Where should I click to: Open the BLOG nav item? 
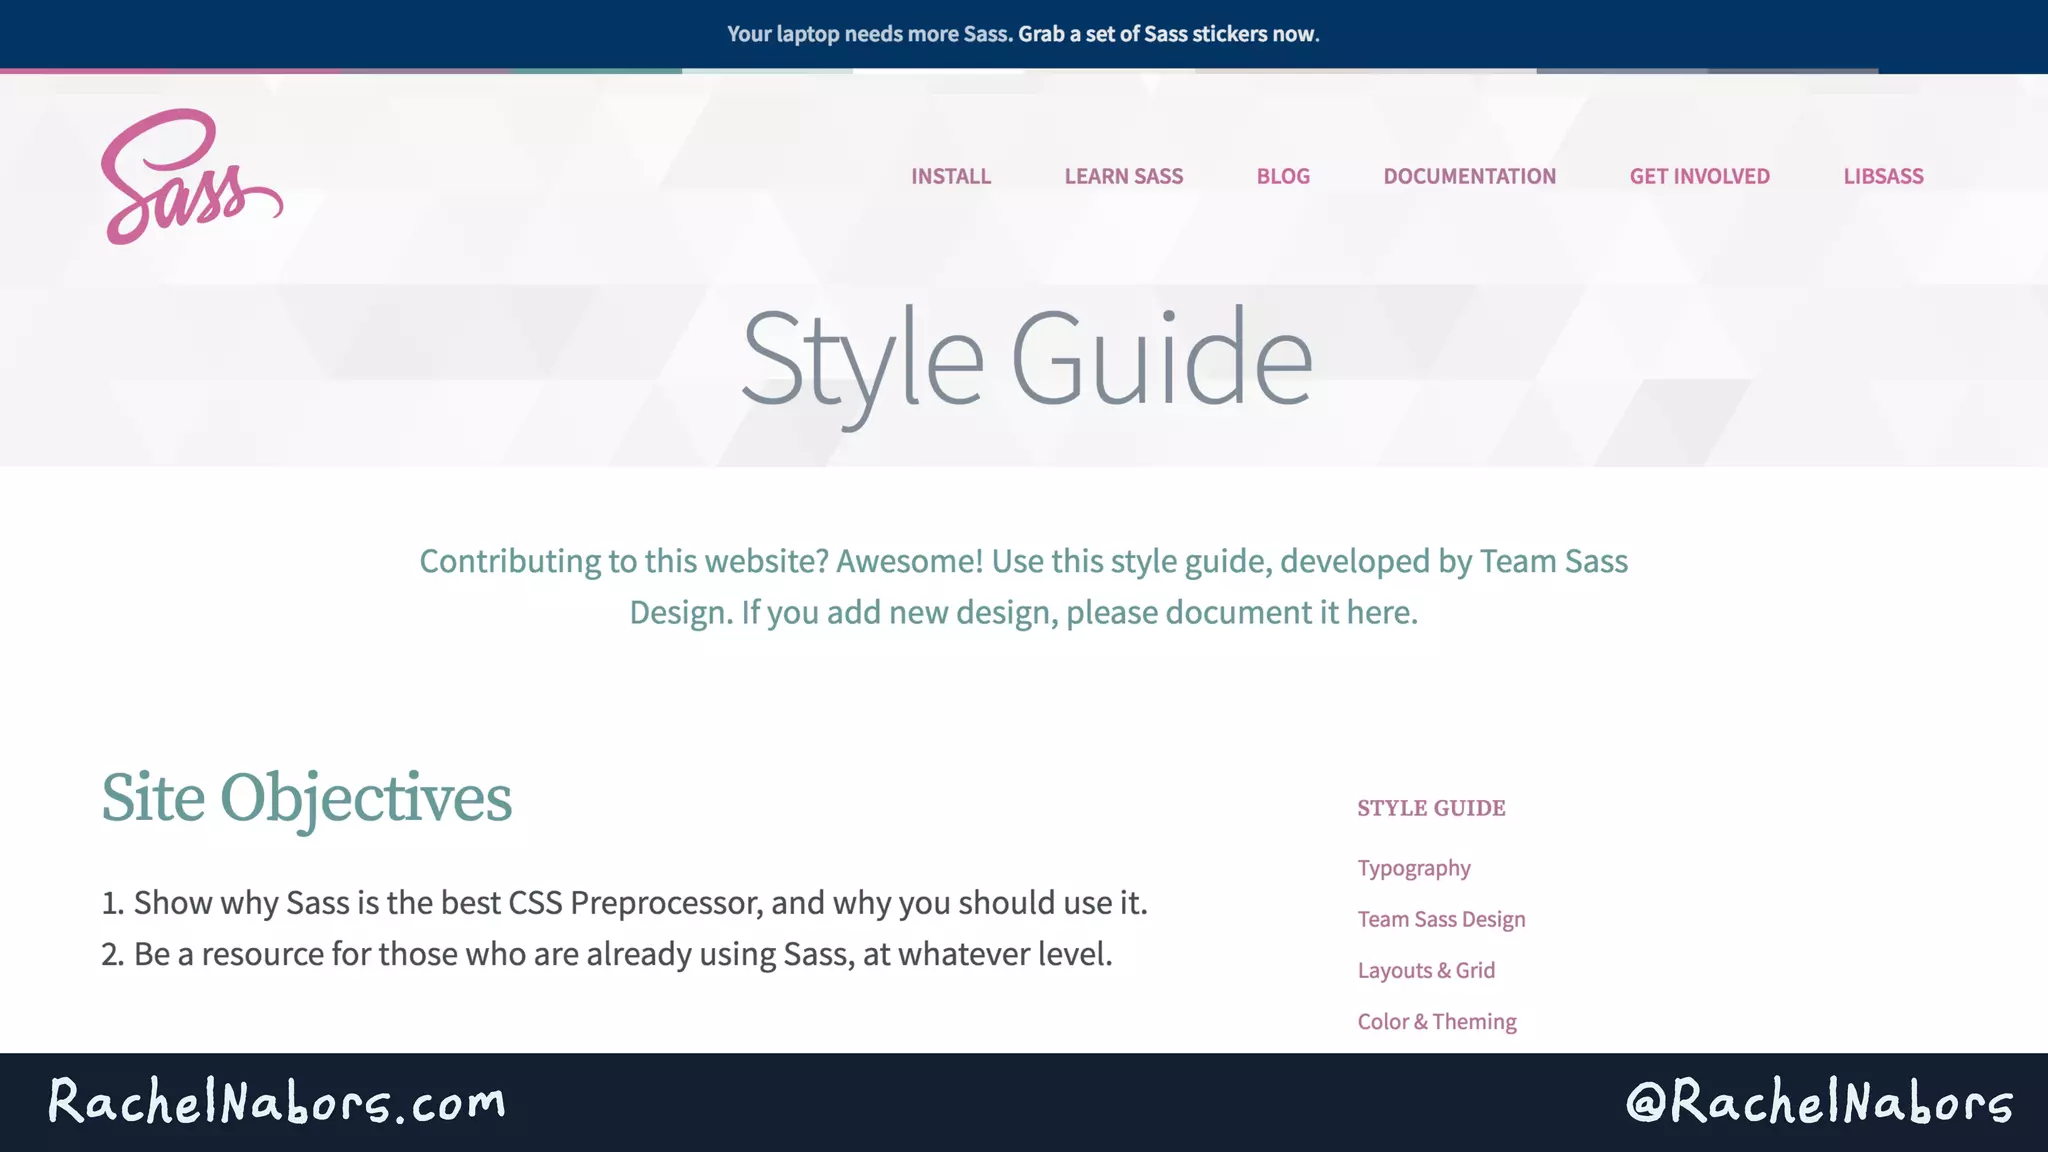(x=1282, y=176)
